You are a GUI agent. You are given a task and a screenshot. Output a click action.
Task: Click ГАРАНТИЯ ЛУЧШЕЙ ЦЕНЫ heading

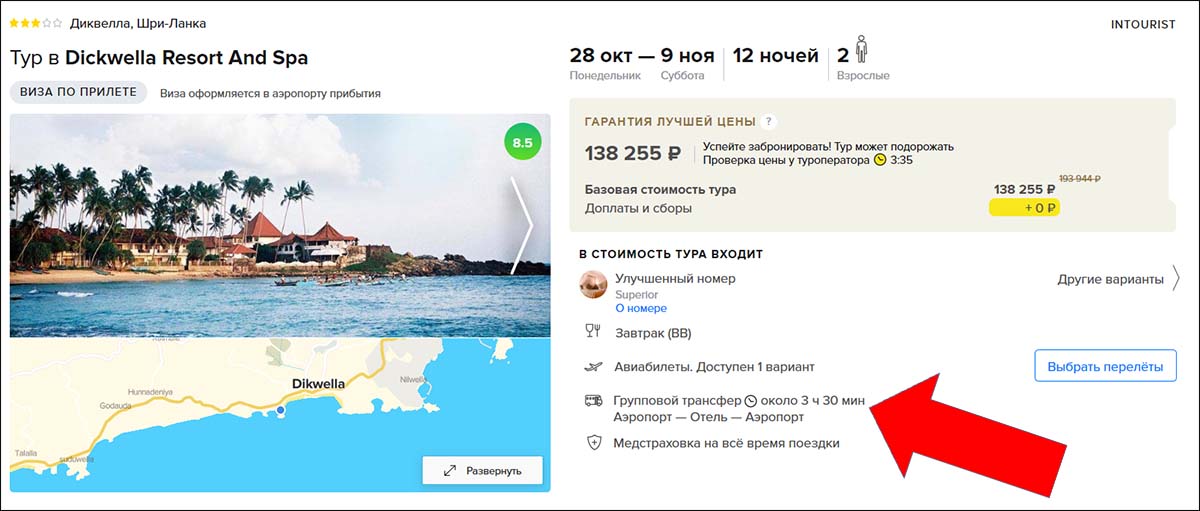pyautogui.click(x=670, y=122)
